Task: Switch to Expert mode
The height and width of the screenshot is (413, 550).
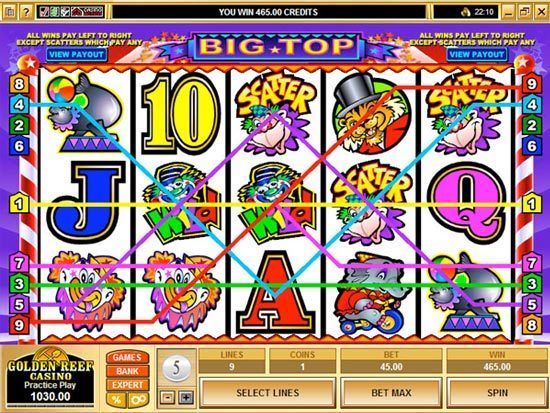Action: coord(127,385)
